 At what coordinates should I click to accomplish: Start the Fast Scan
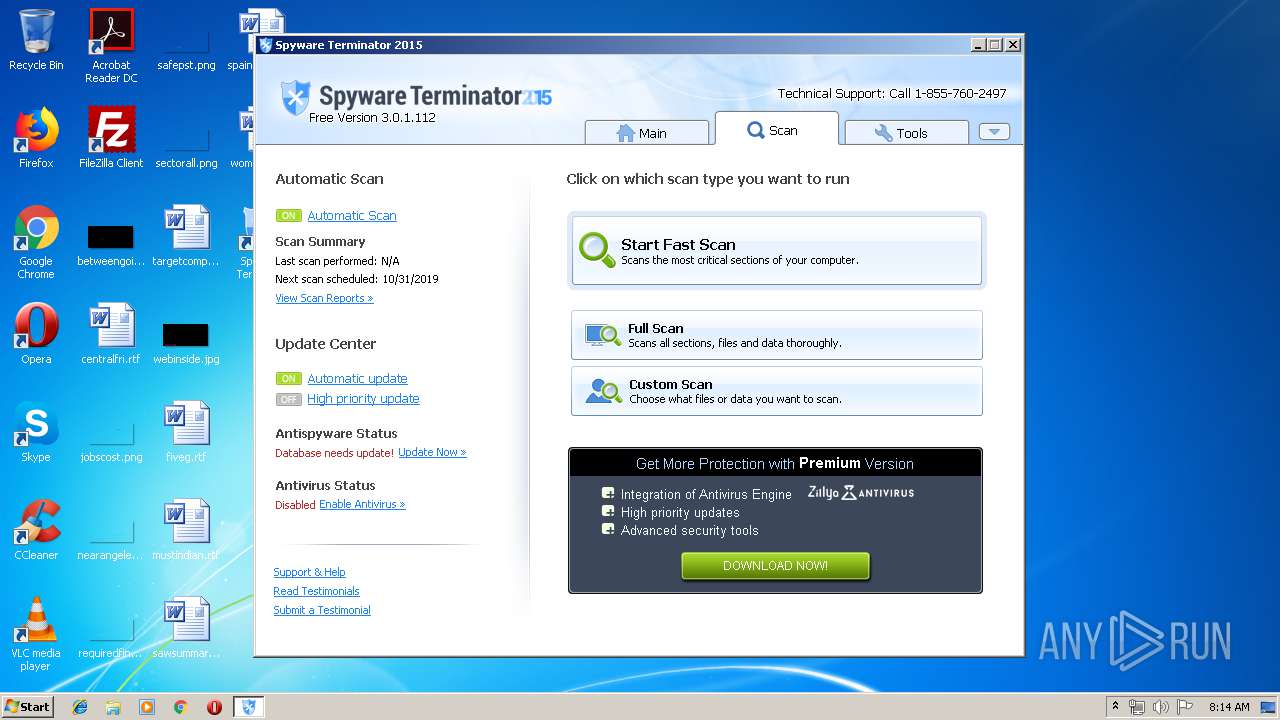tap(777, 251)
